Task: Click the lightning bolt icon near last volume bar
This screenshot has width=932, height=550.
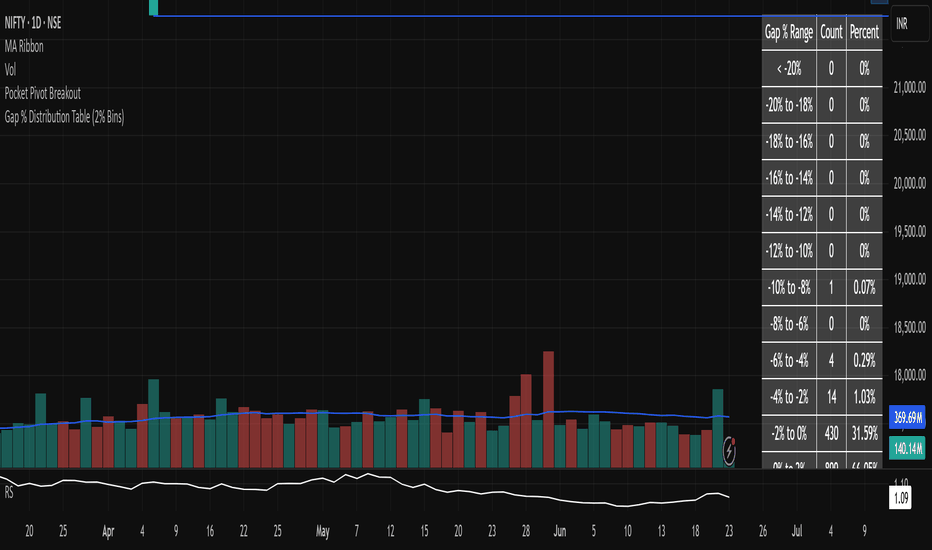Action: (729, 452)
